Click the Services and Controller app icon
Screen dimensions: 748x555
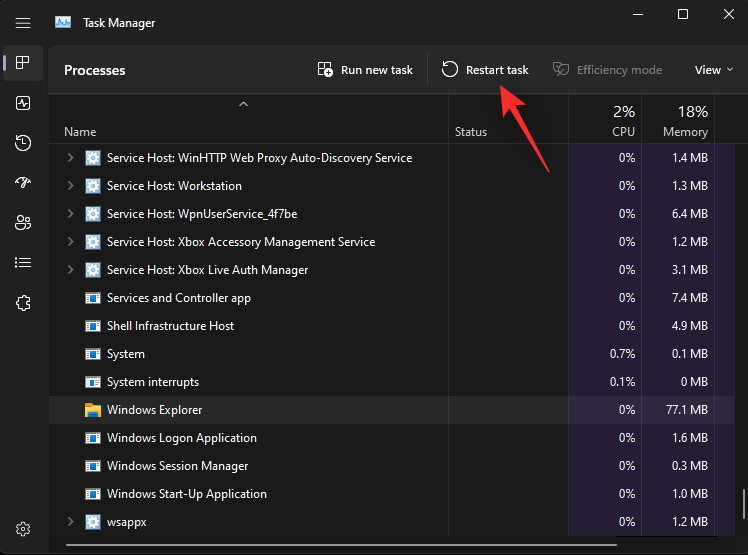click(93, 298)
